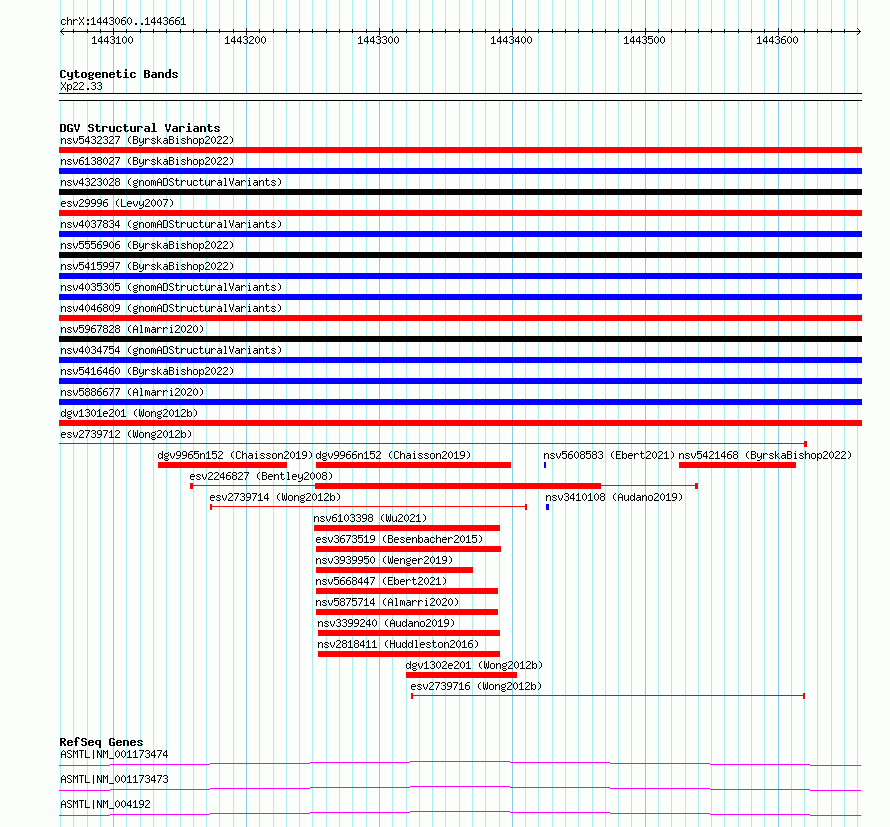Click the esv2739716 (Wong2012b) label

coord(476,686)
